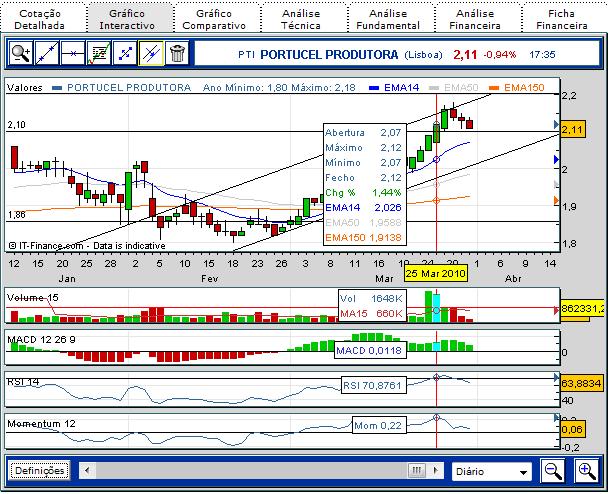
Task: Click the EMA150 1,9138 tooltip row
Action: (364, 237)
